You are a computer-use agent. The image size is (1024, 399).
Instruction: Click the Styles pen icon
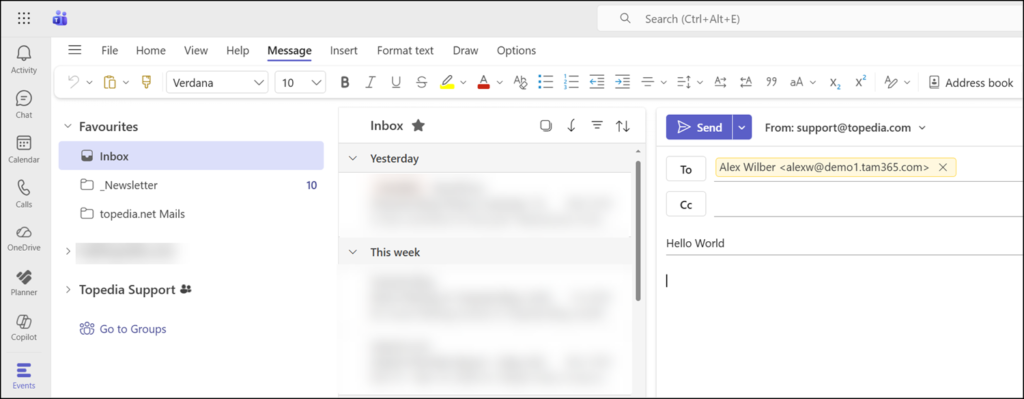point(891,82)
